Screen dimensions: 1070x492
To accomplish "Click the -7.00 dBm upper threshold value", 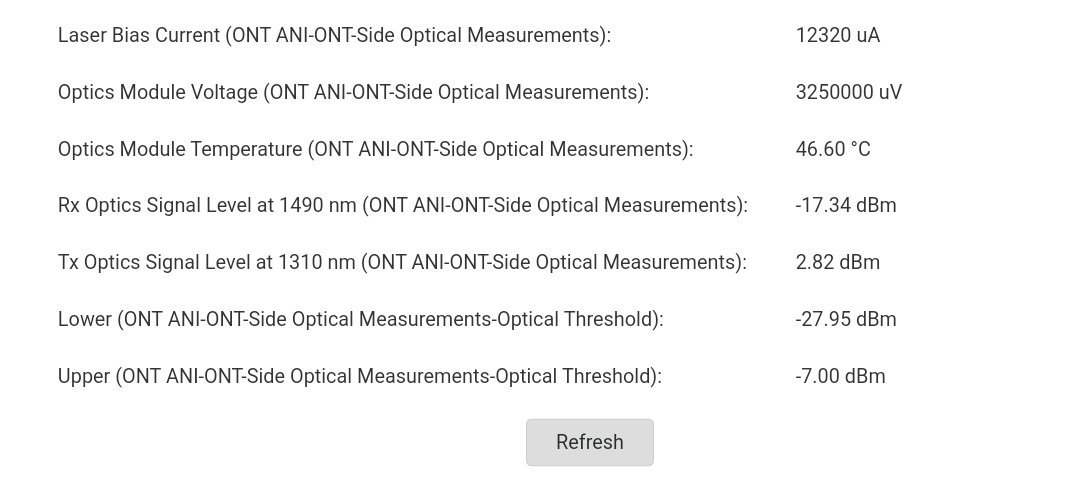I will coord(840,376).
